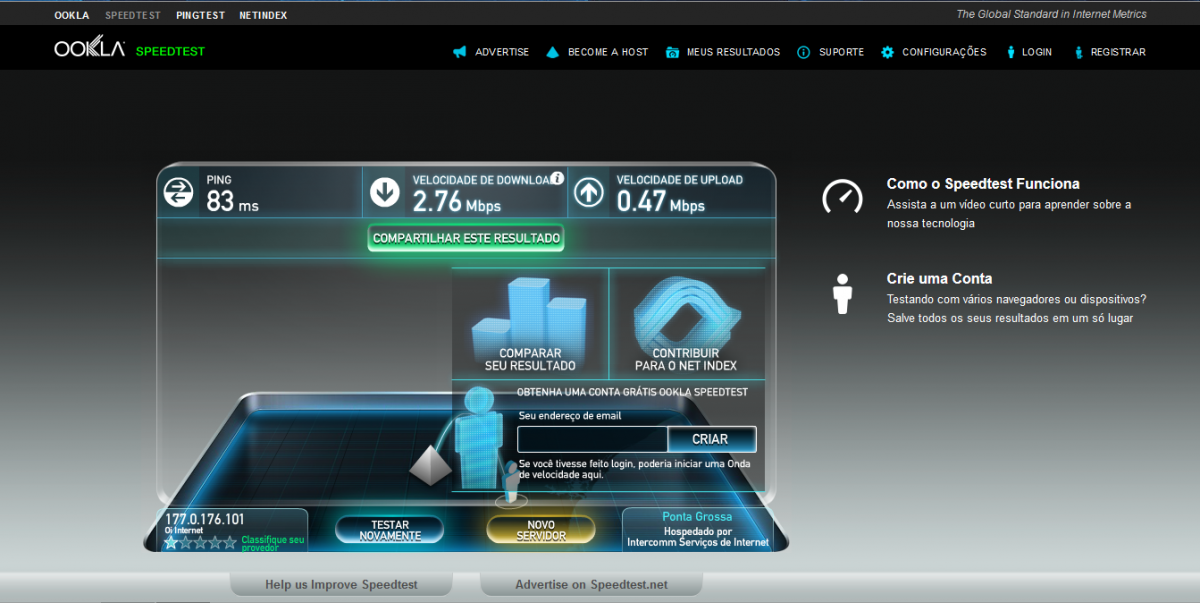Open the Suporte menu link
Screen dimensions: 1200x603
[x=841, y=52]
